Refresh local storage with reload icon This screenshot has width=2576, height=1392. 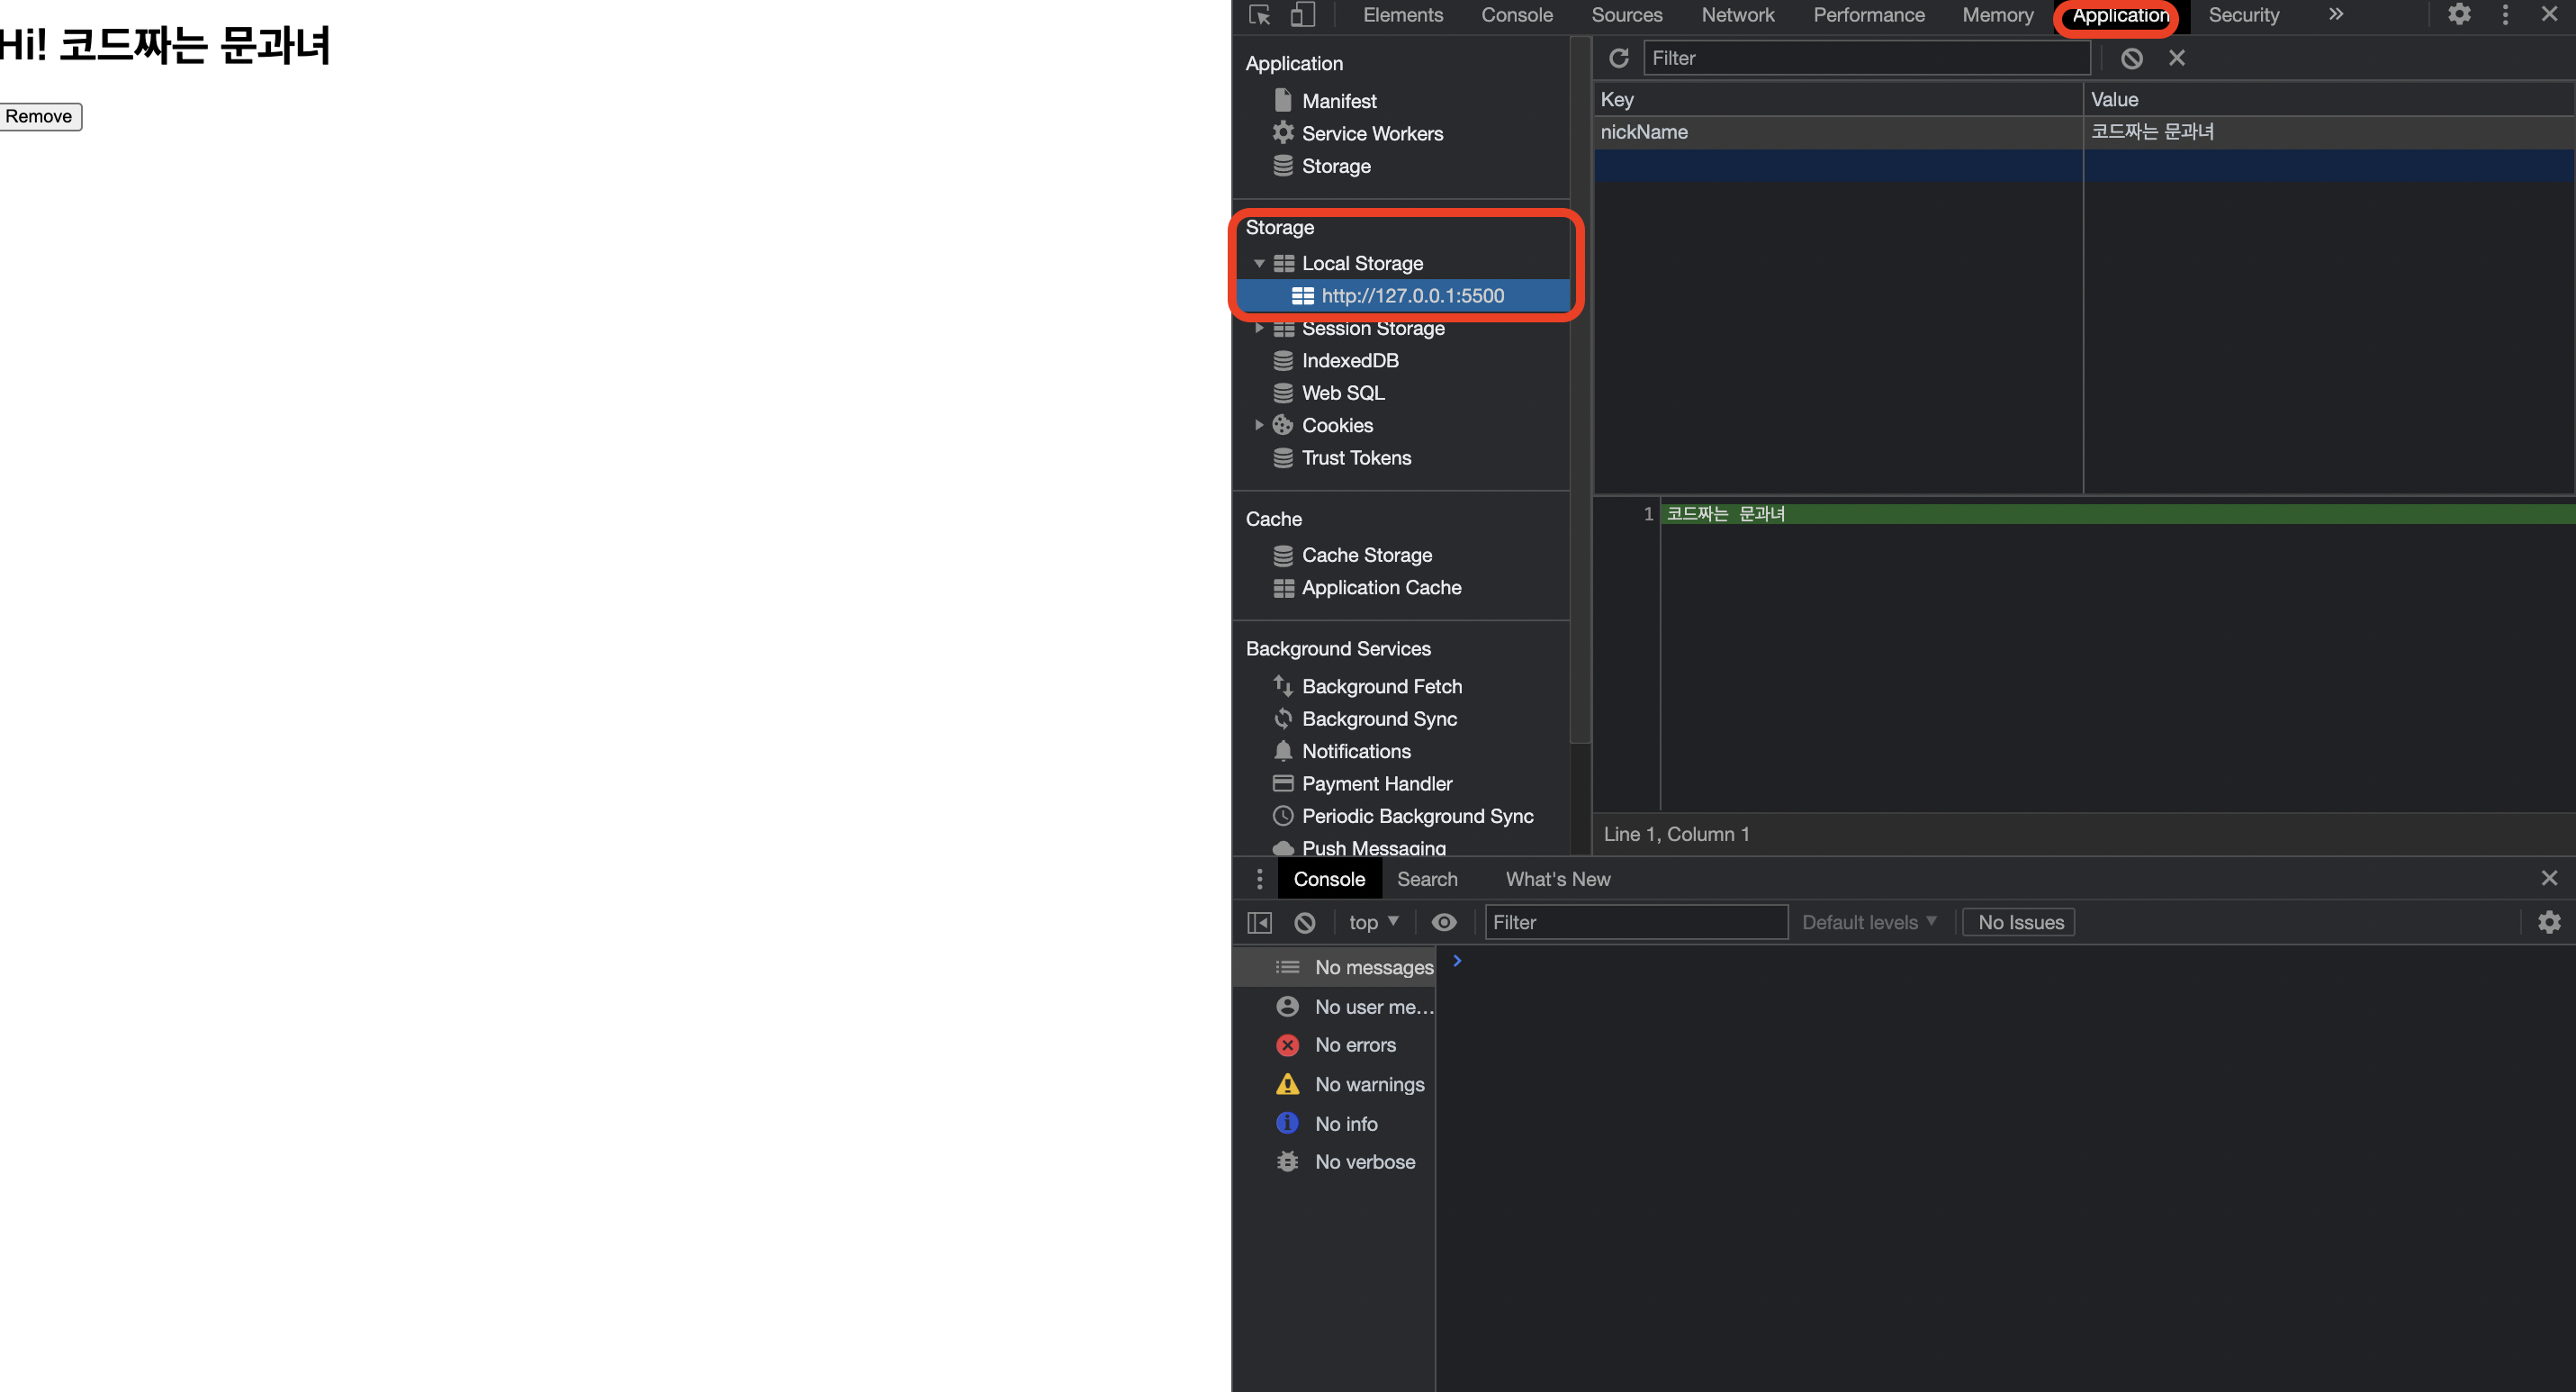tap(1618, 58)
